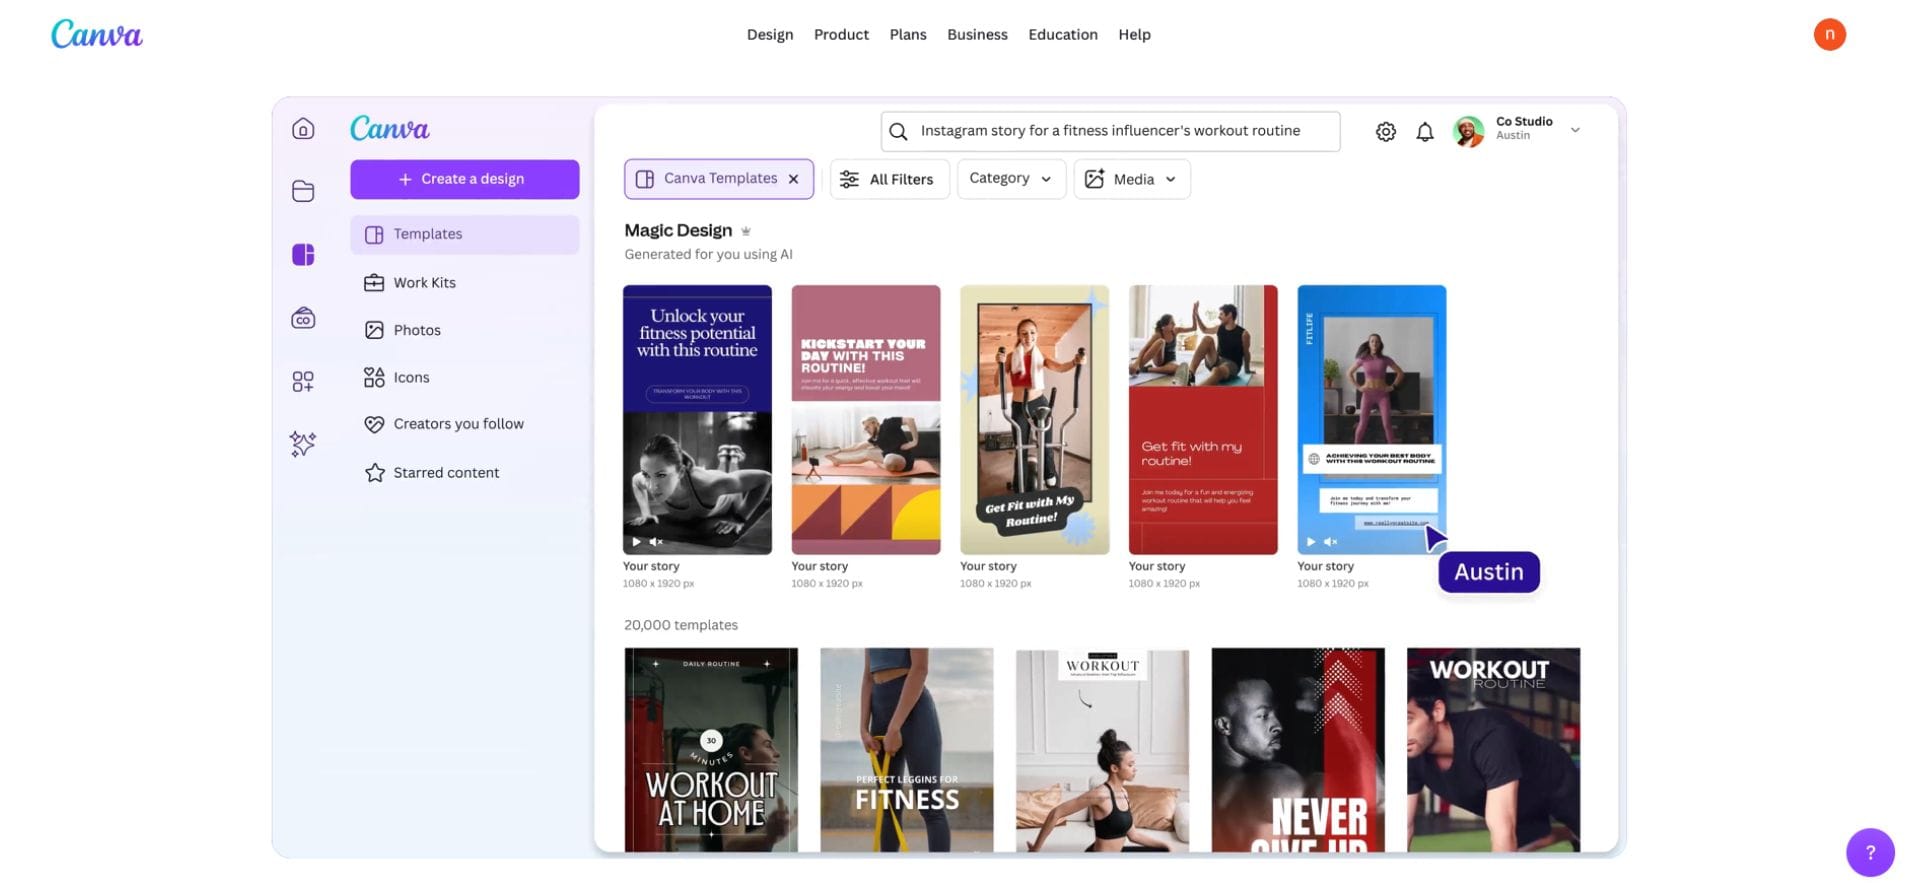Image resolution: width=1906 pixels, height=883 pixels.
Task: Open the Get Fit with My Routine elliptical template
Action: 1034,419
